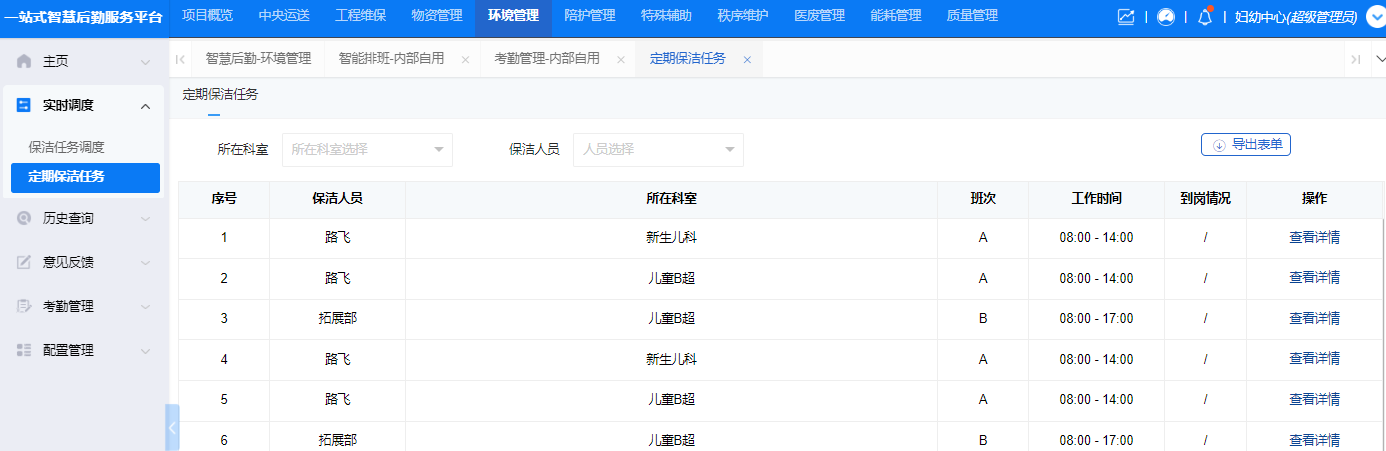Screen dimensions: 1386x451
Task: Expand the 历史查询 menu chevron
Action: coord(146,218)
